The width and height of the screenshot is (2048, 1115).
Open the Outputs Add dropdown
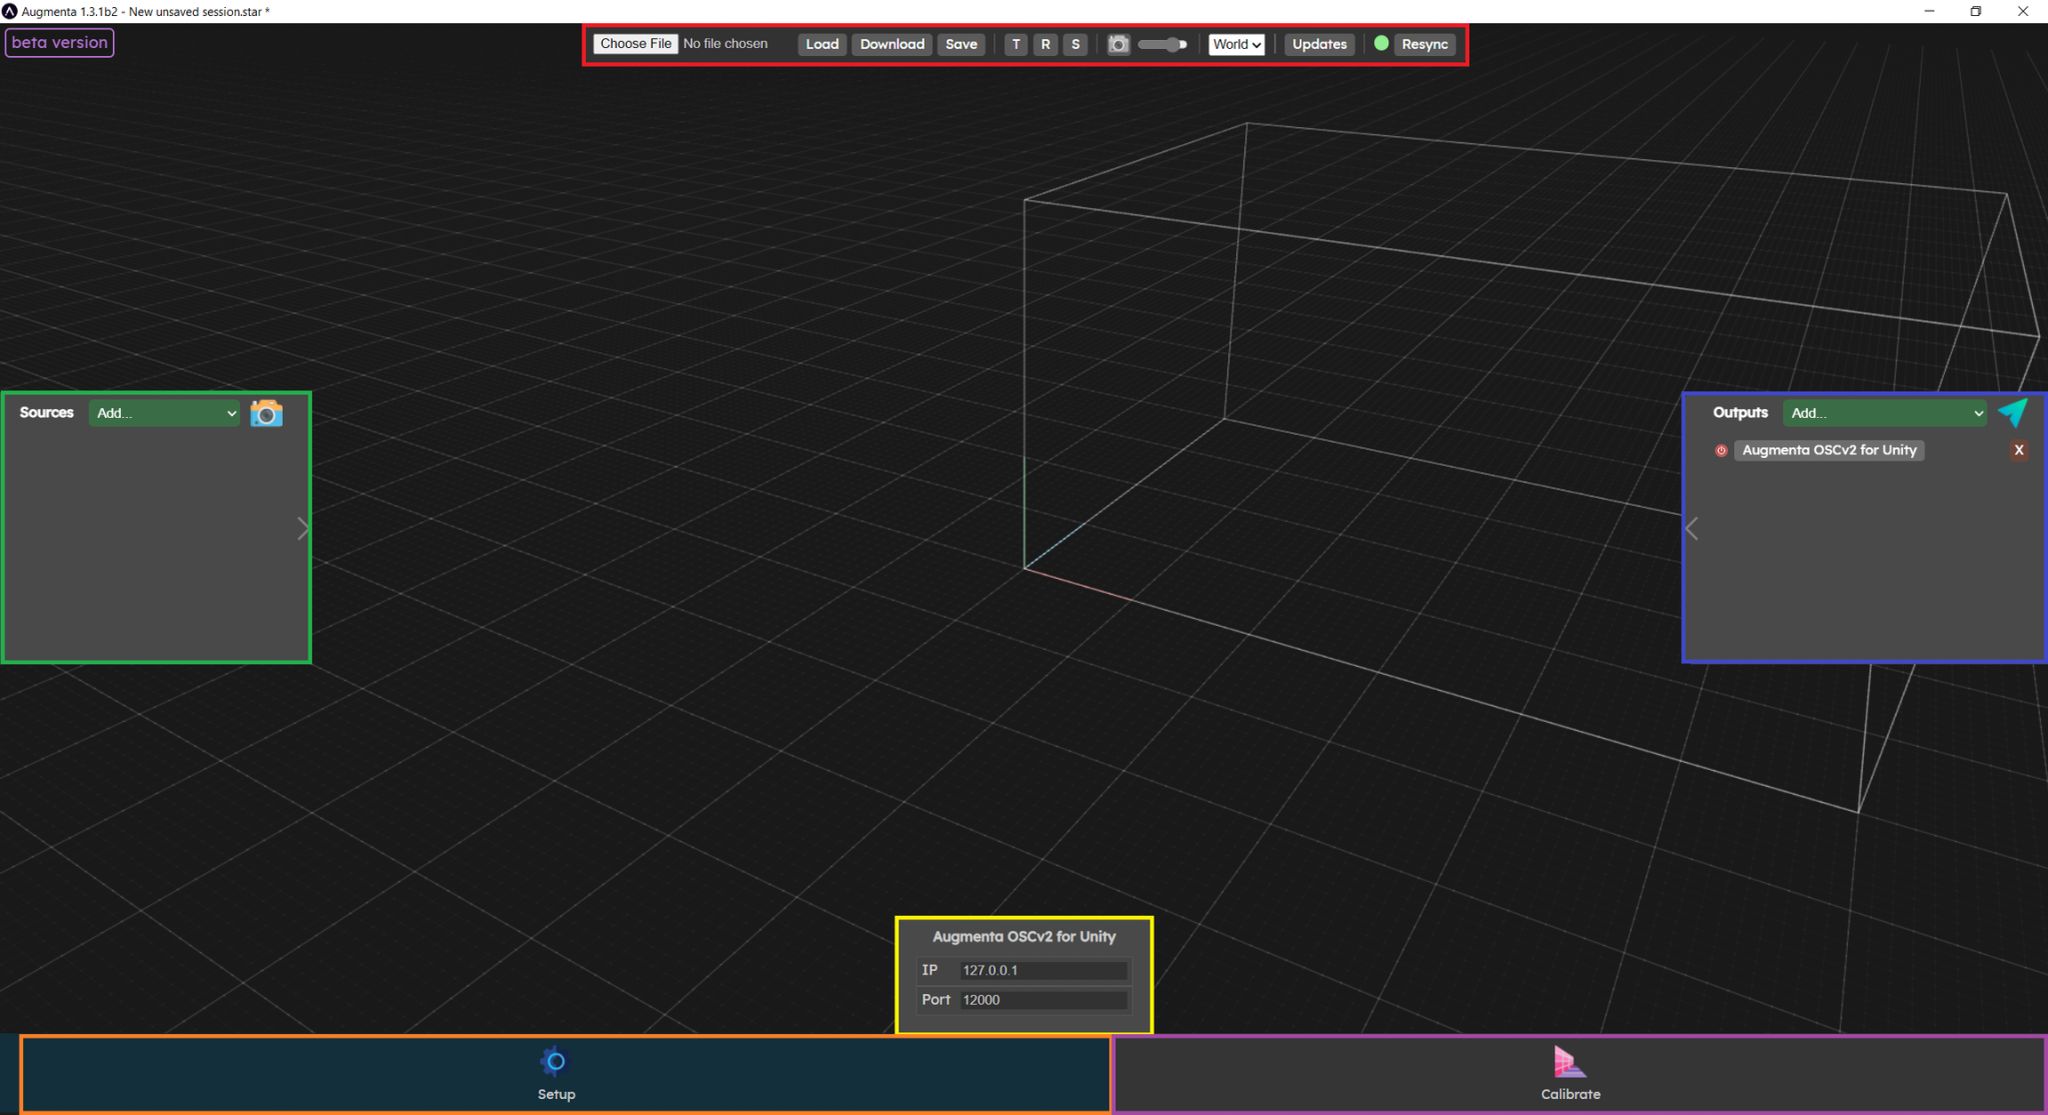pos(1885,413)
